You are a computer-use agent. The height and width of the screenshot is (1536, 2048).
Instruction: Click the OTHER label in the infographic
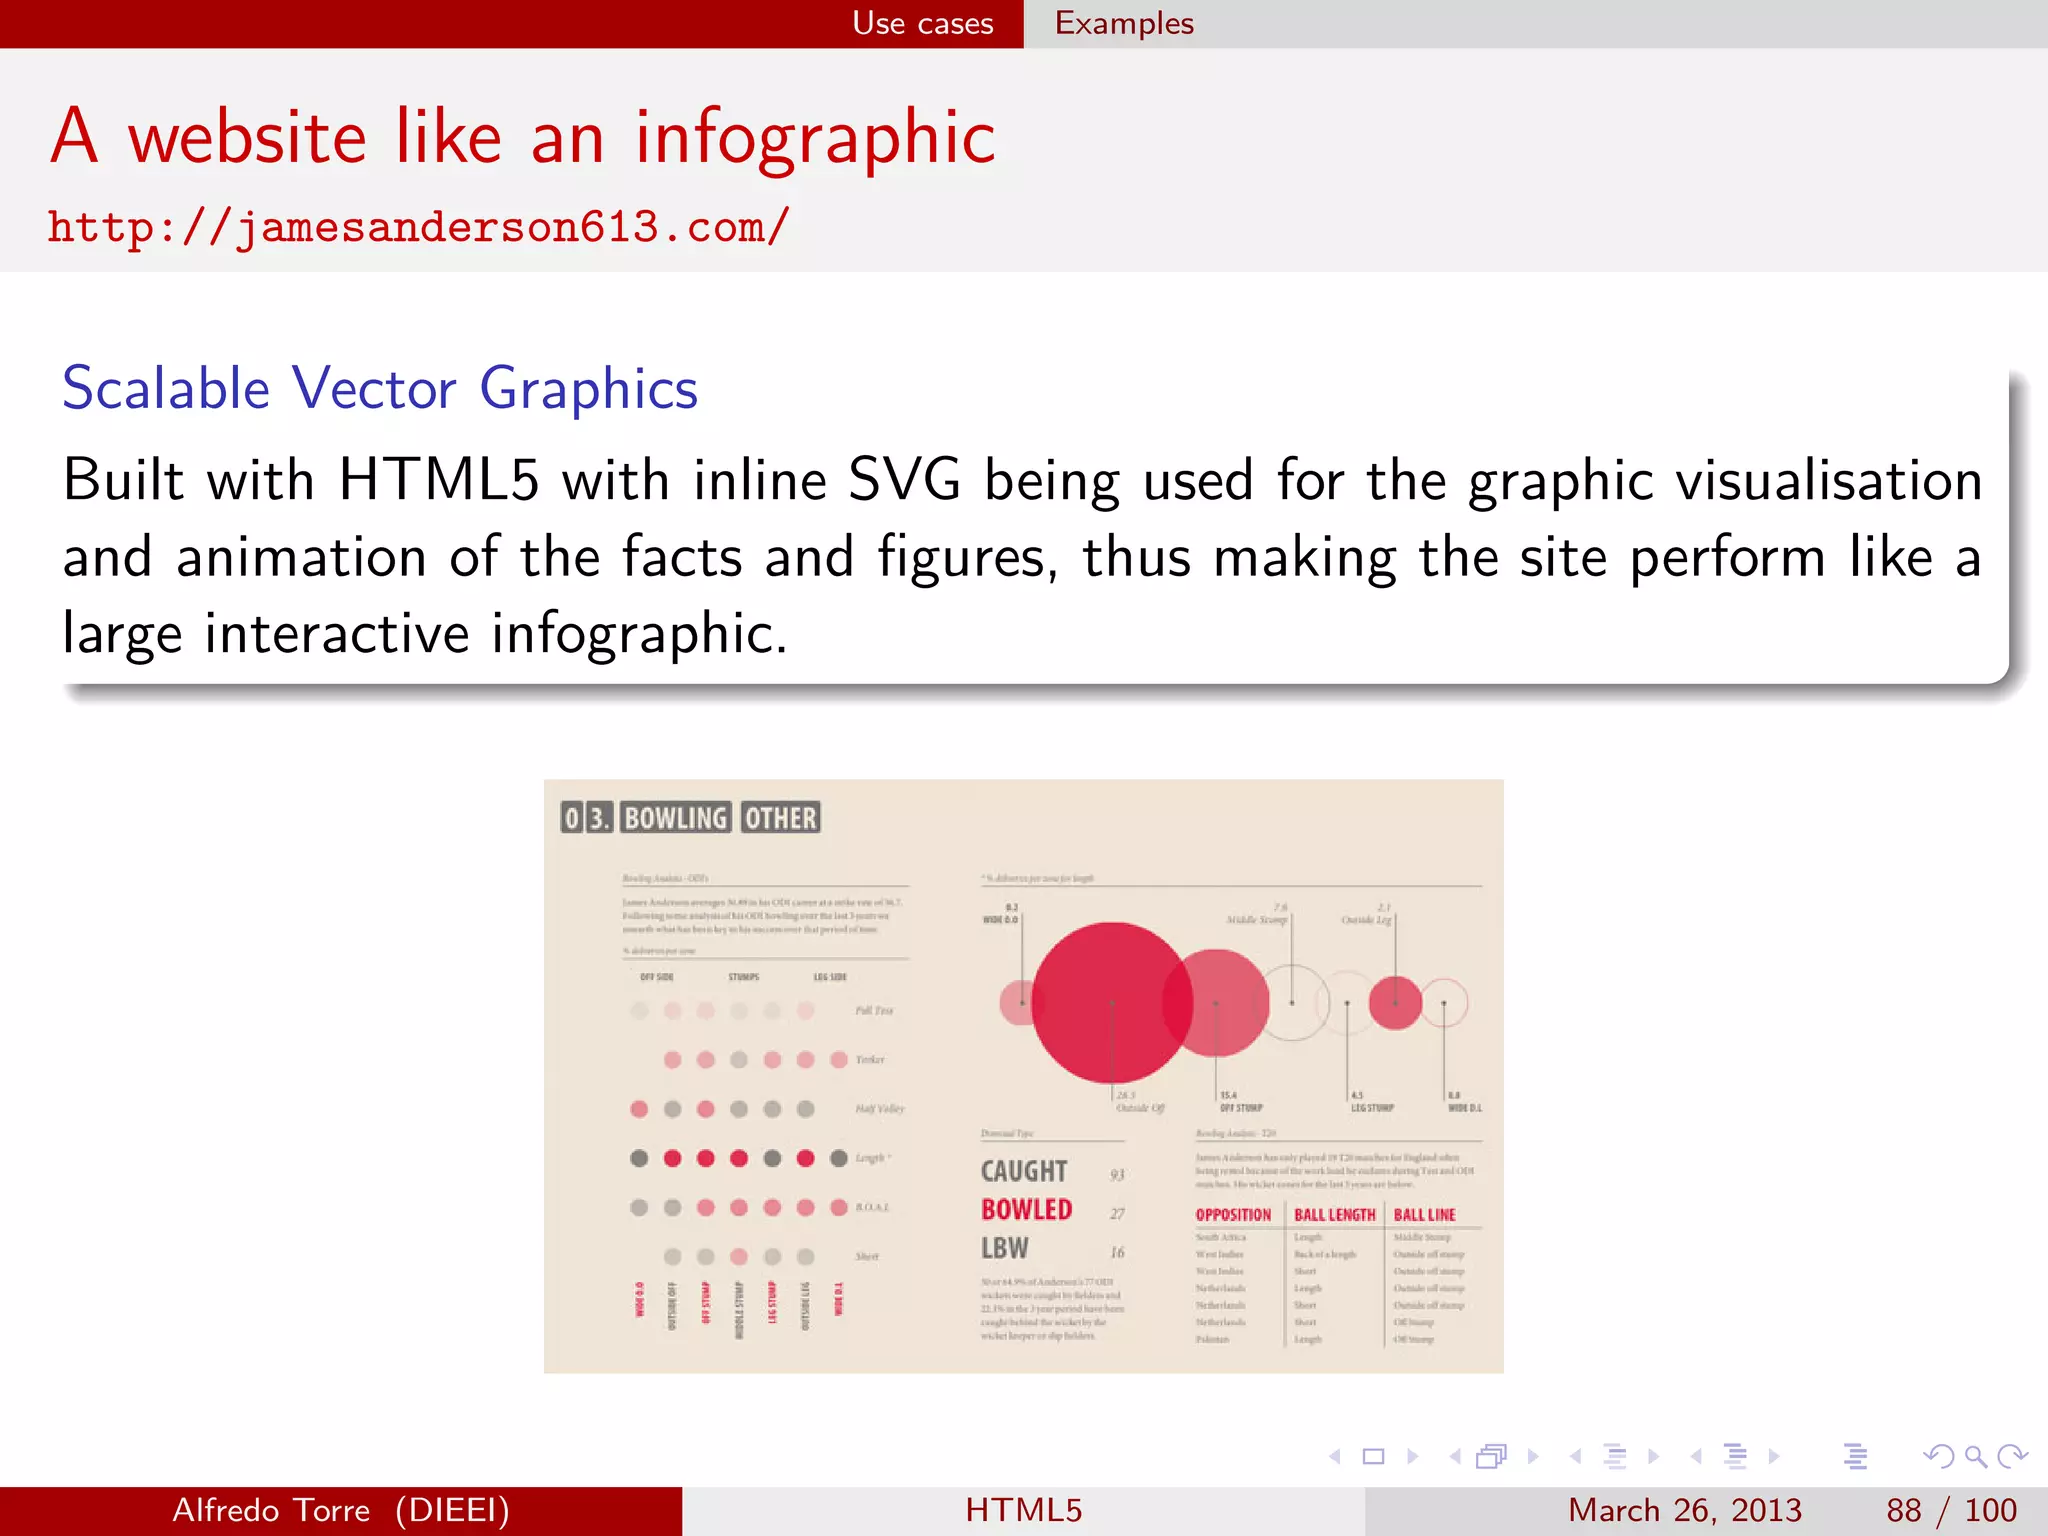pos(781,818)
